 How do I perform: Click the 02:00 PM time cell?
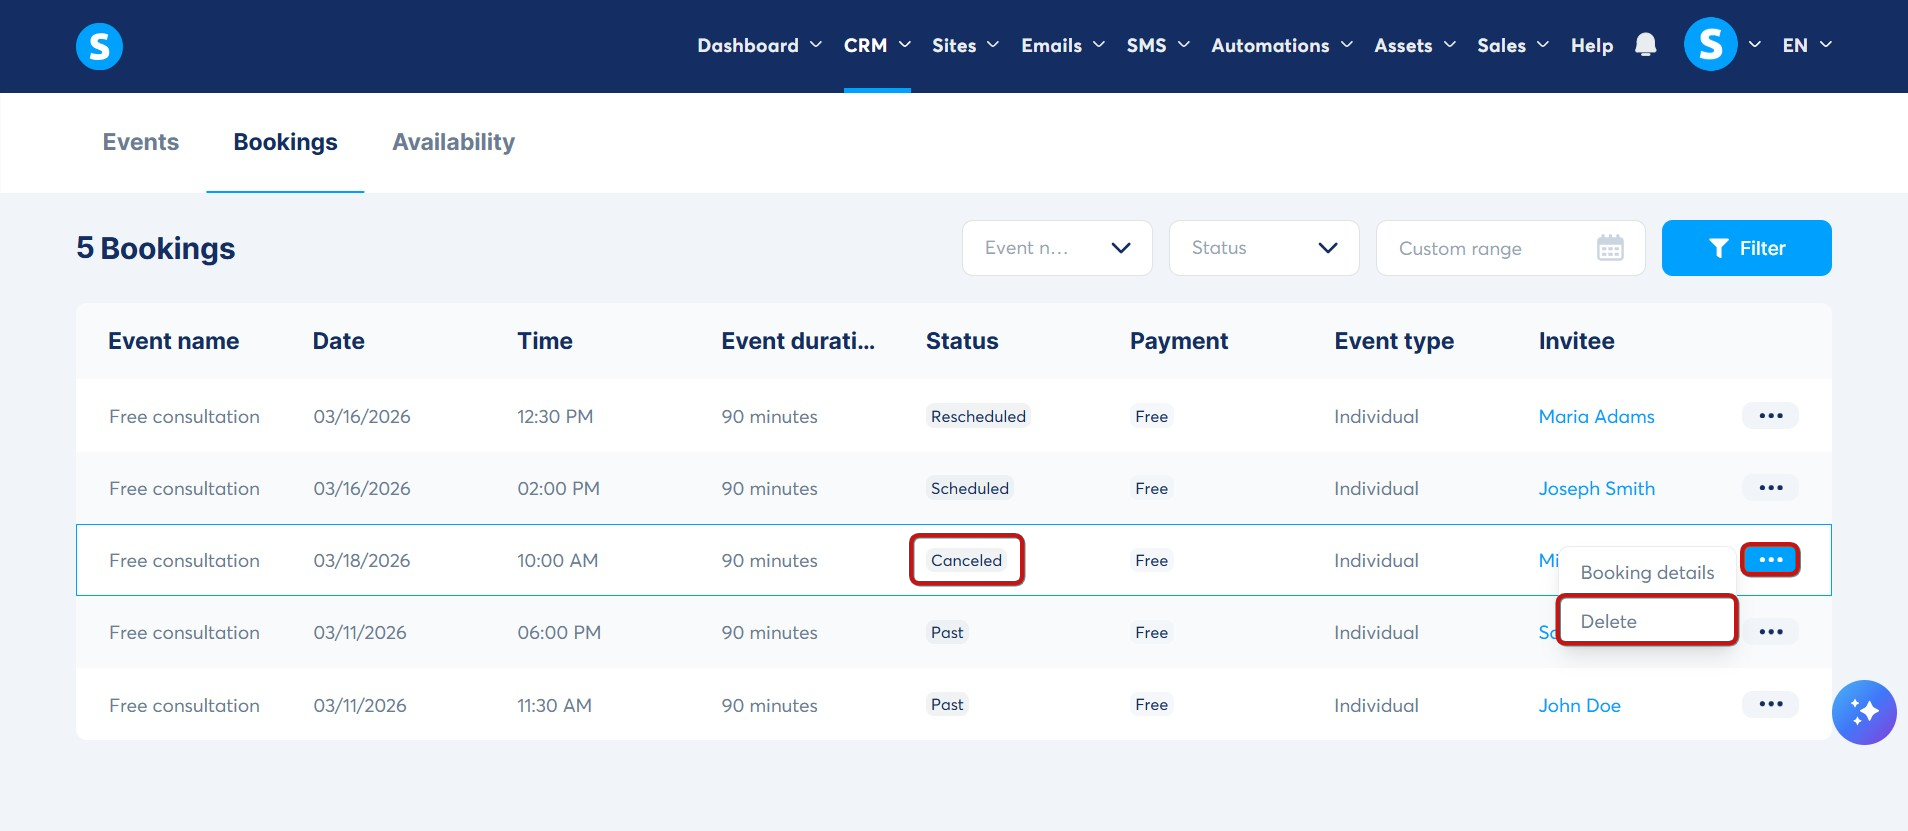point(558,488)
